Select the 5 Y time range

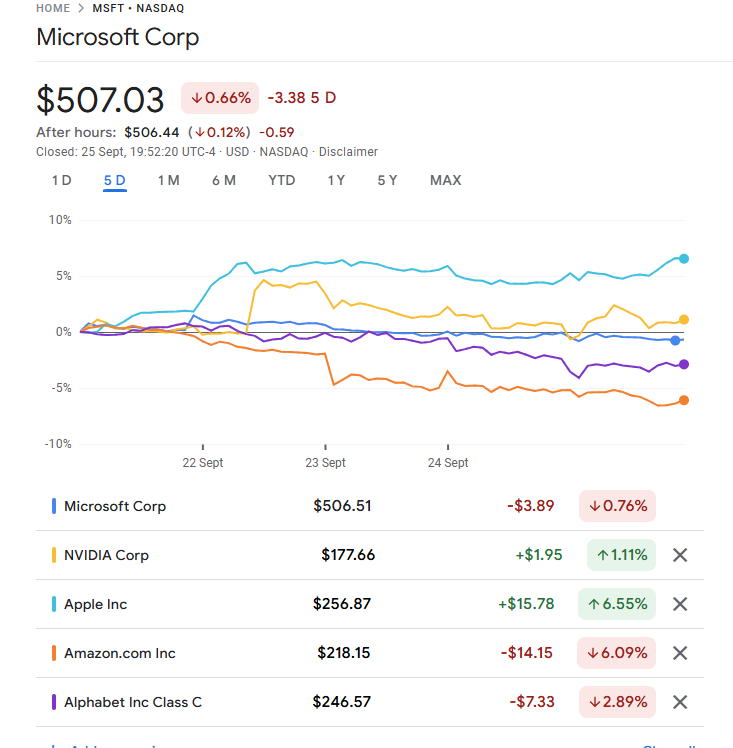tap(387, 181)
